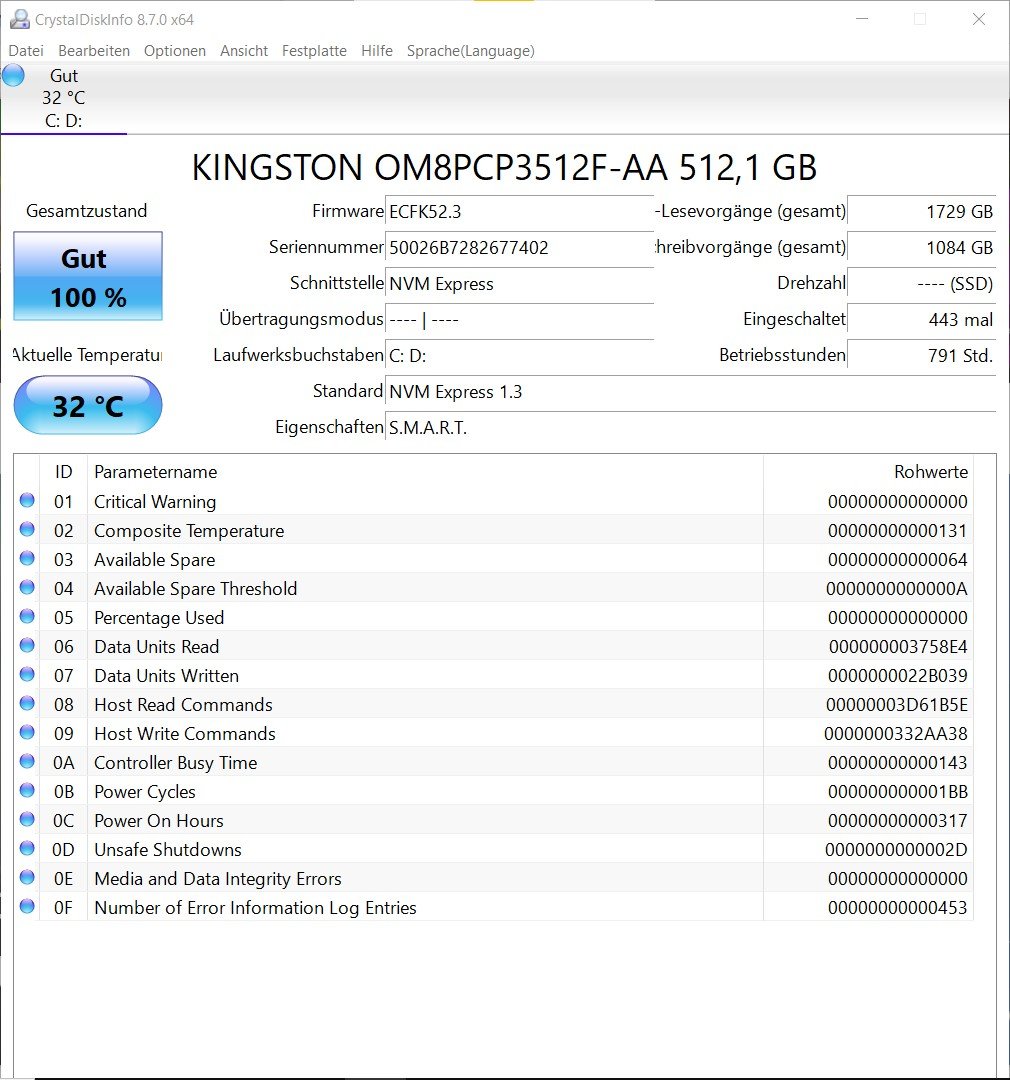This screenshot has height=1080, width=1010.
Task: Click status orb for Error Information Log Entries
Action: point(27,906)
